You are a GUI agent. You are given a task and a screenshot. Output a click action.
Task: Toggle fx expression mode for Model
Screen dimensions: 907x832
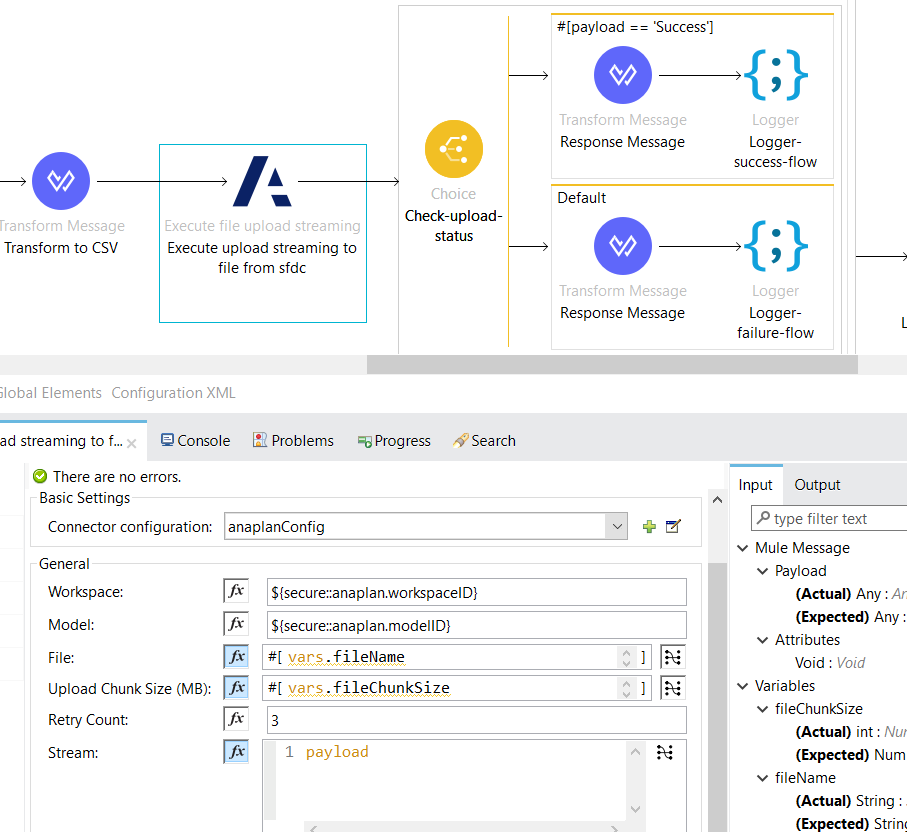tap(236, 624)
